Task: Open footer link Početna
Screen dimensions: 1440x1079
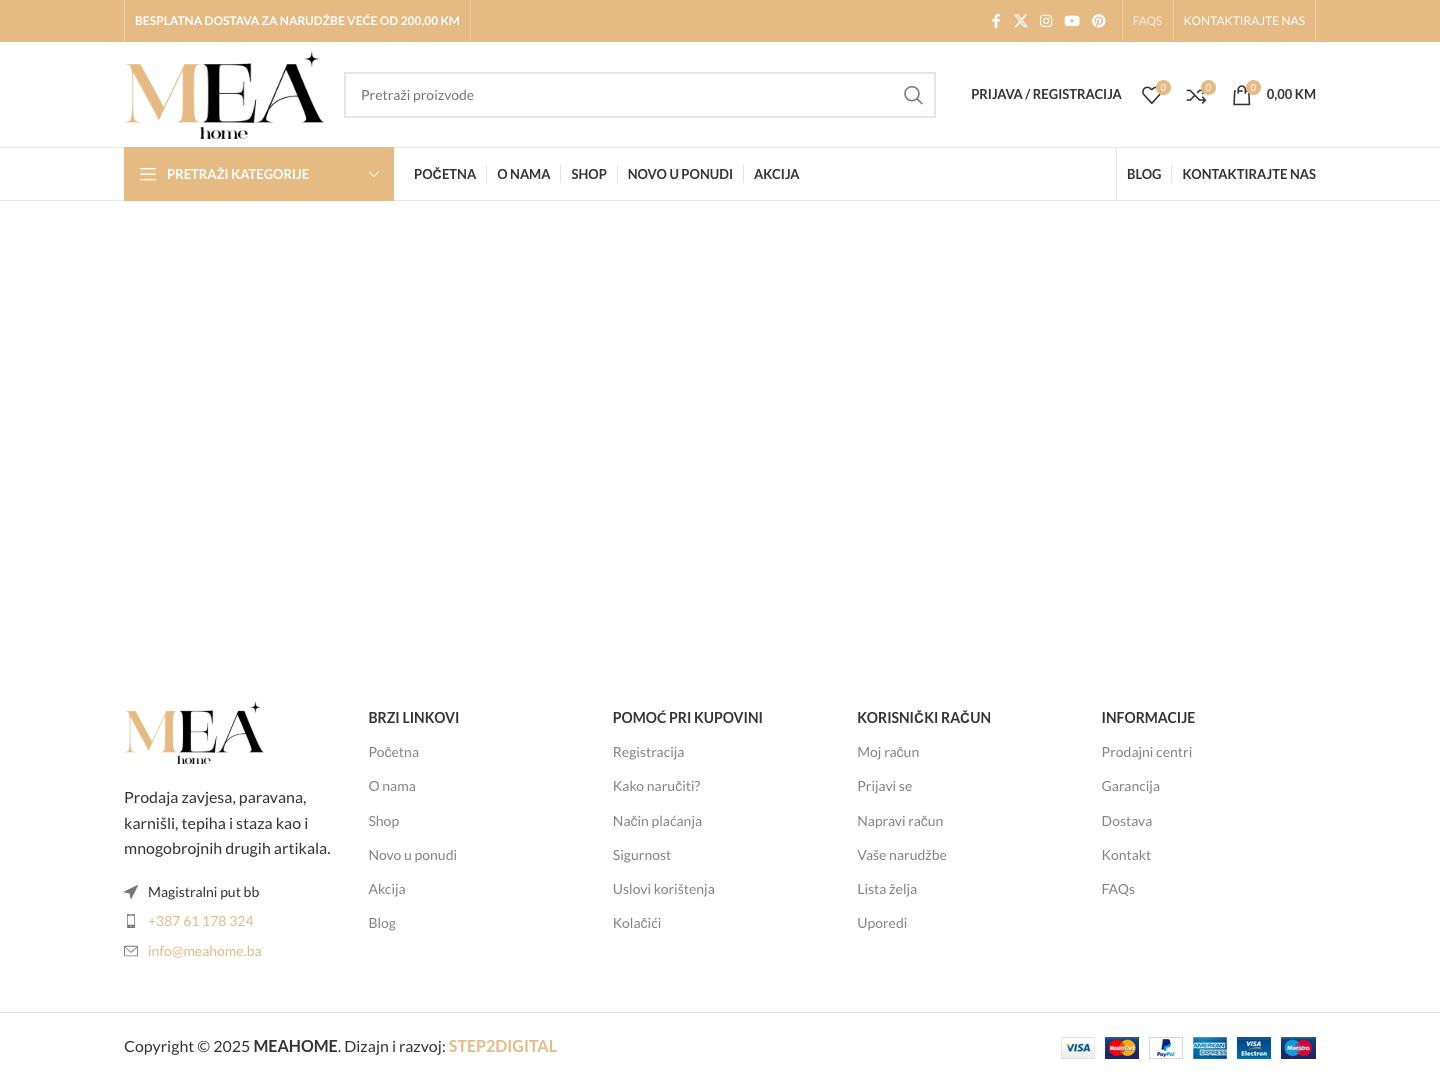Action: tap(394, 752)
